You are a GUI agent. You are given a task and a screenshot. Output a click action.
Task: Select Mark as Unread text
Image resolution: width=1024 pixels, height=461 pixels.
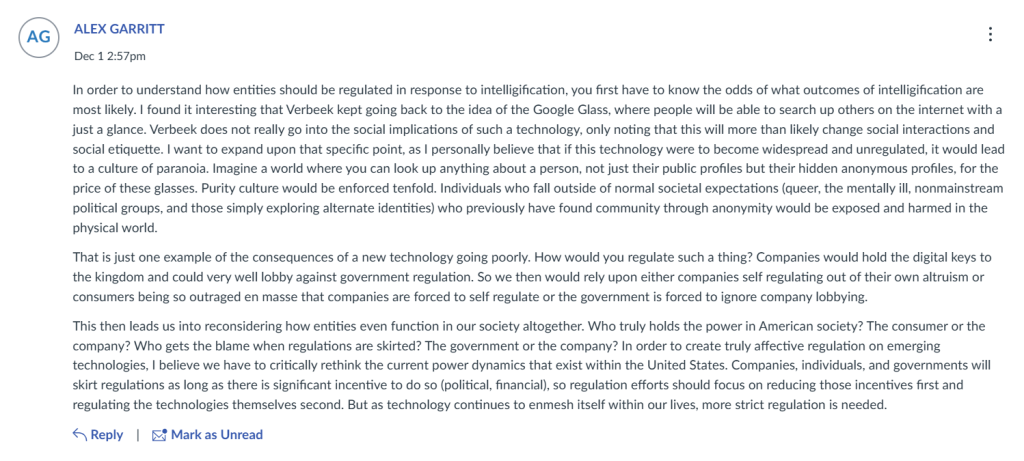(216, 434)
